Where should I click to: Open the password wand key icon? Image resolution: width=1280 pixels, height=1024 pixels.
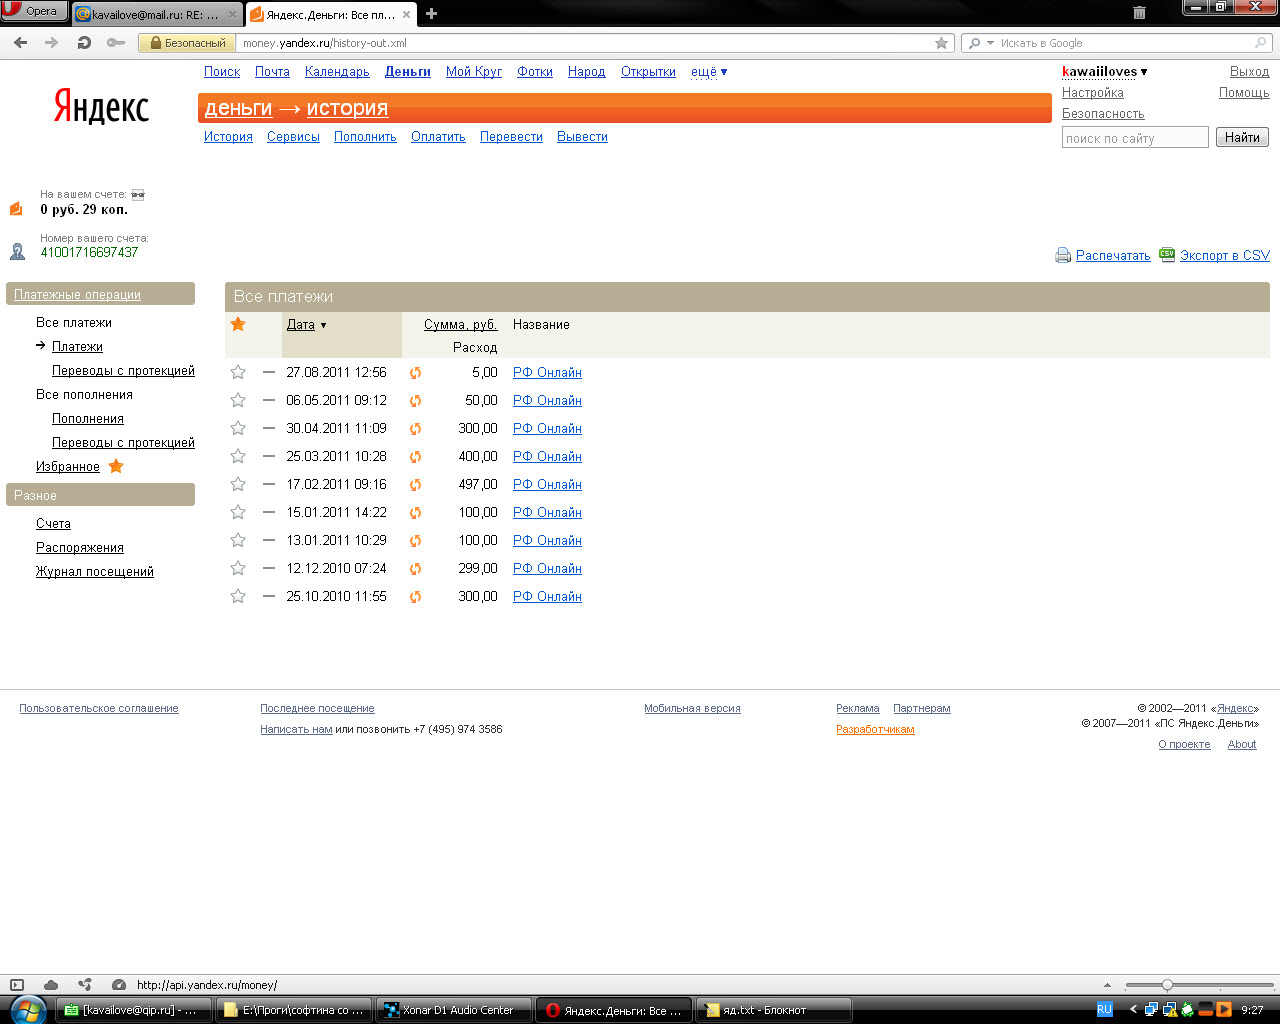(x=116, y=43)
